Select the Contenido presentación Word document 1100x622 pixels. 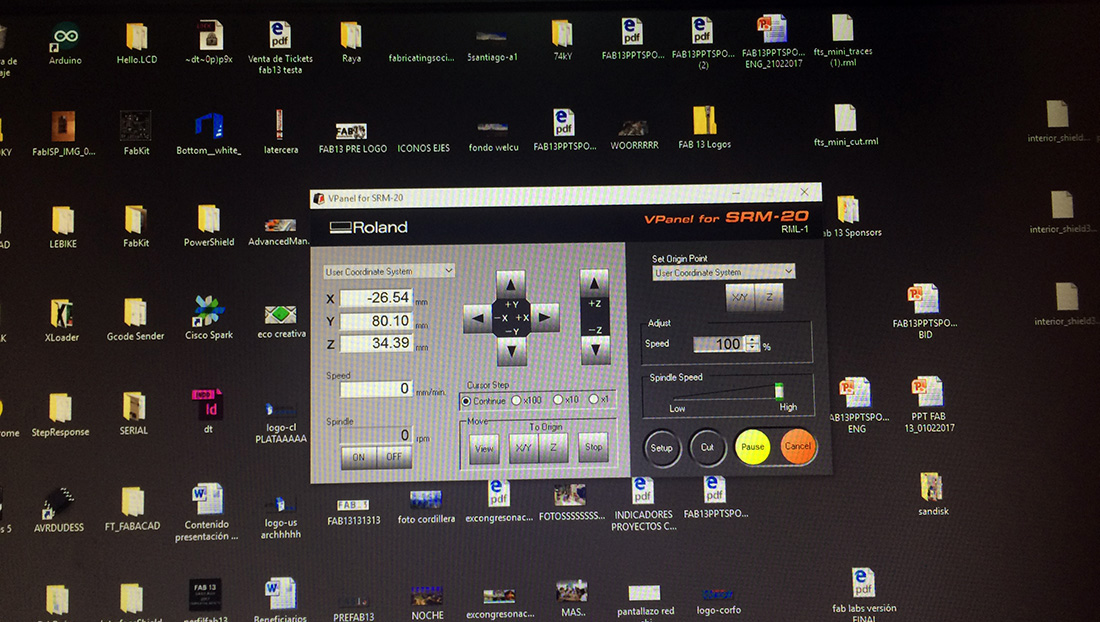(x=206, y=513)
